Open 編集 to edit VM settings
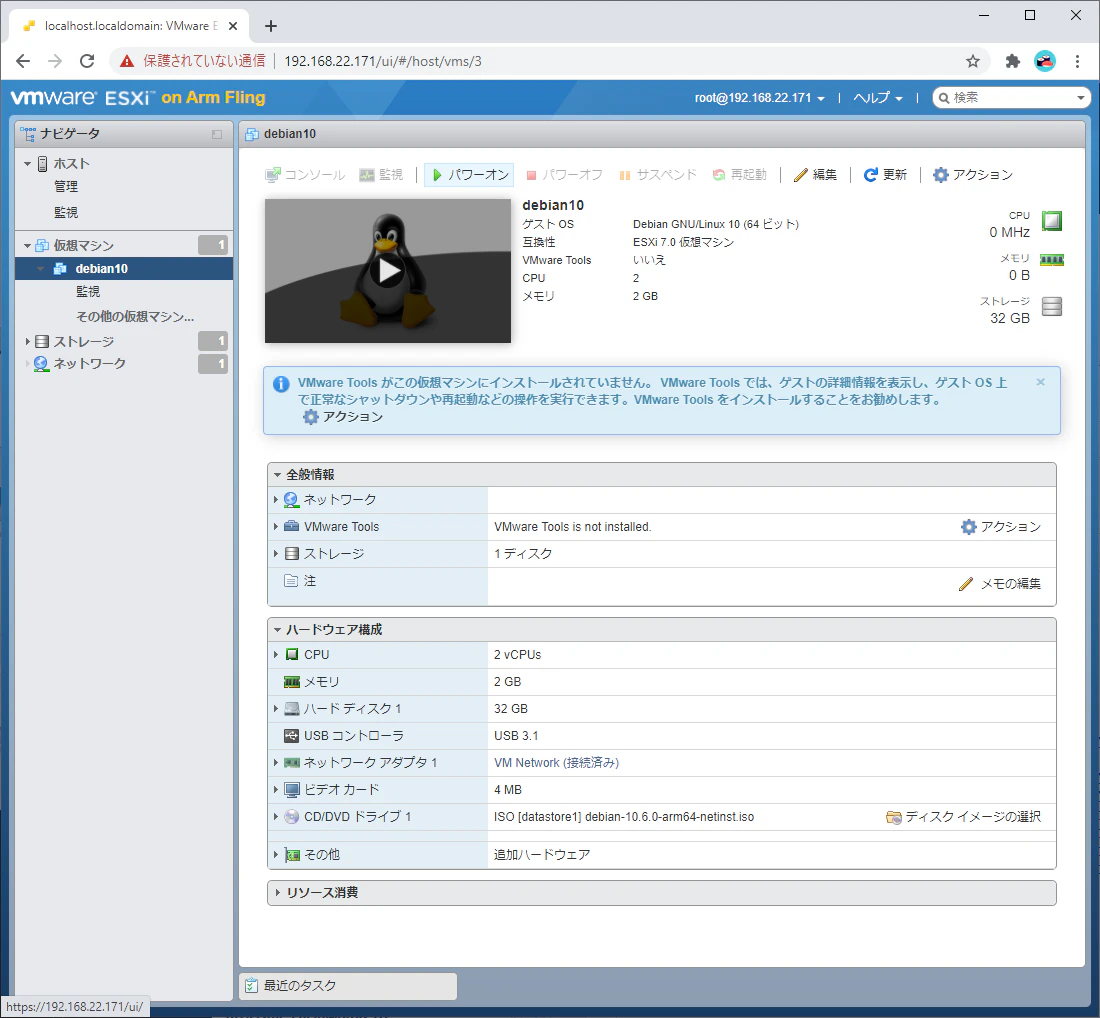 (815, 175)
